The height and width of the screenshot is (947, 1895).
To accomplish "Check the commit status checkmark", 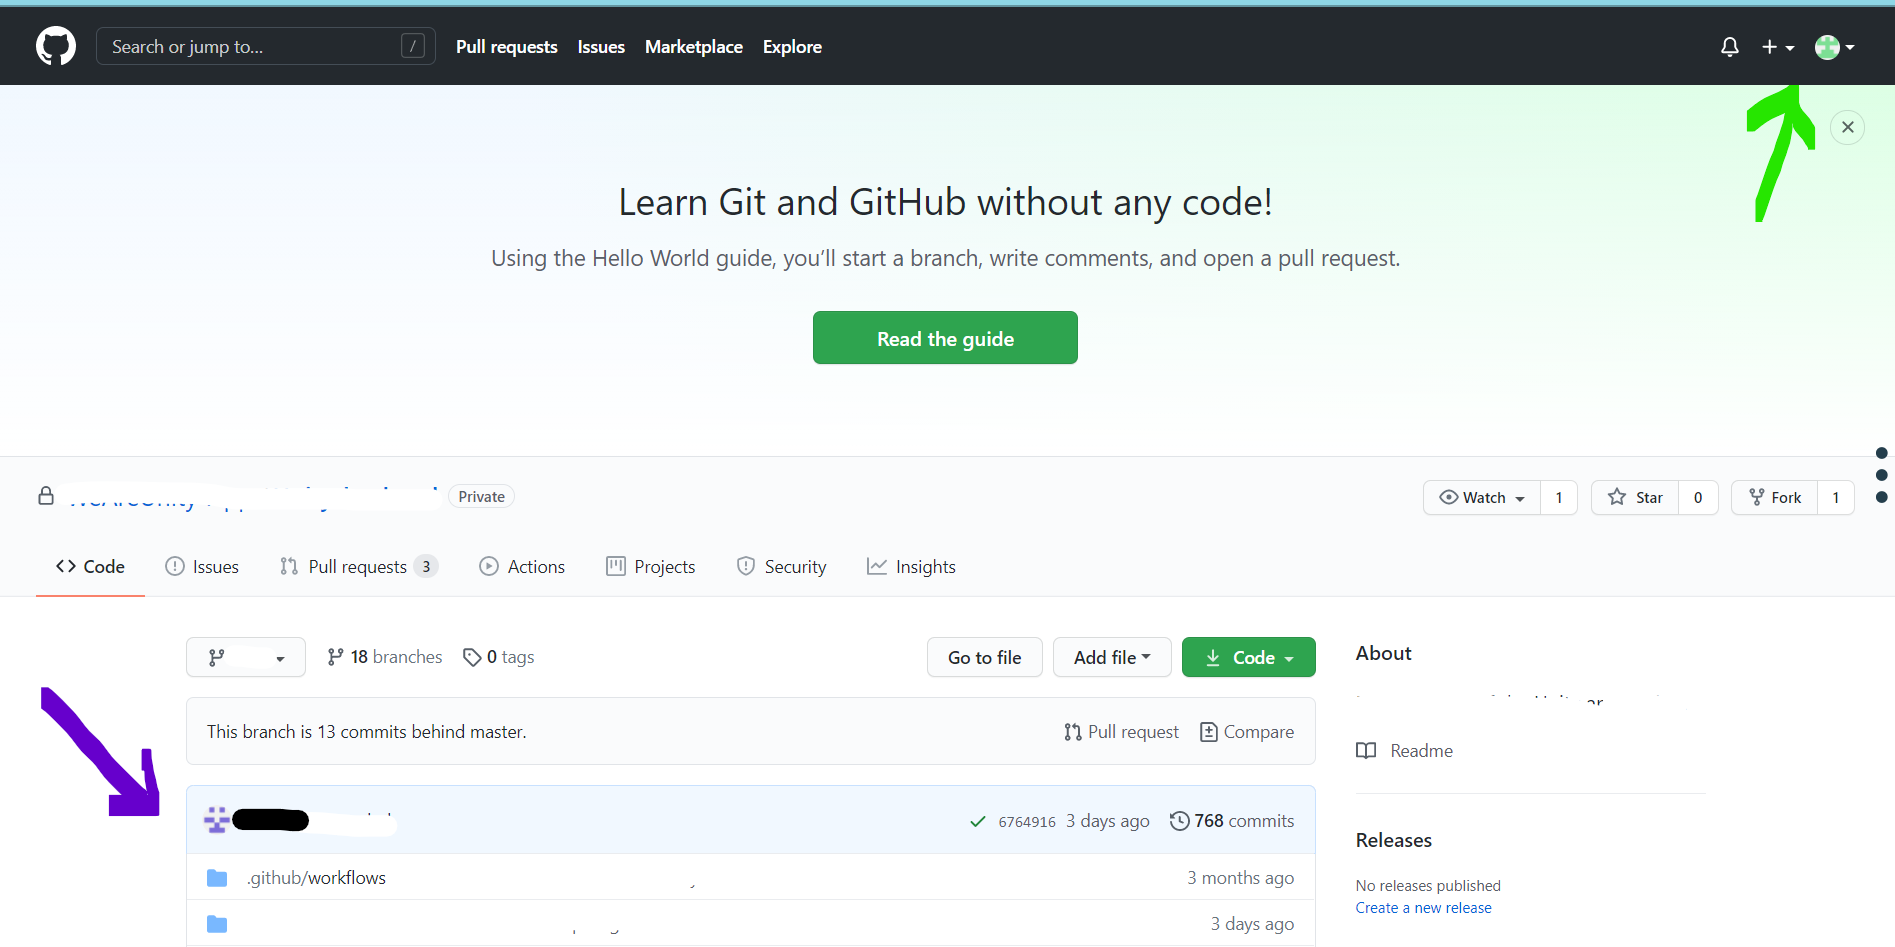I will [x=978, y=822].
